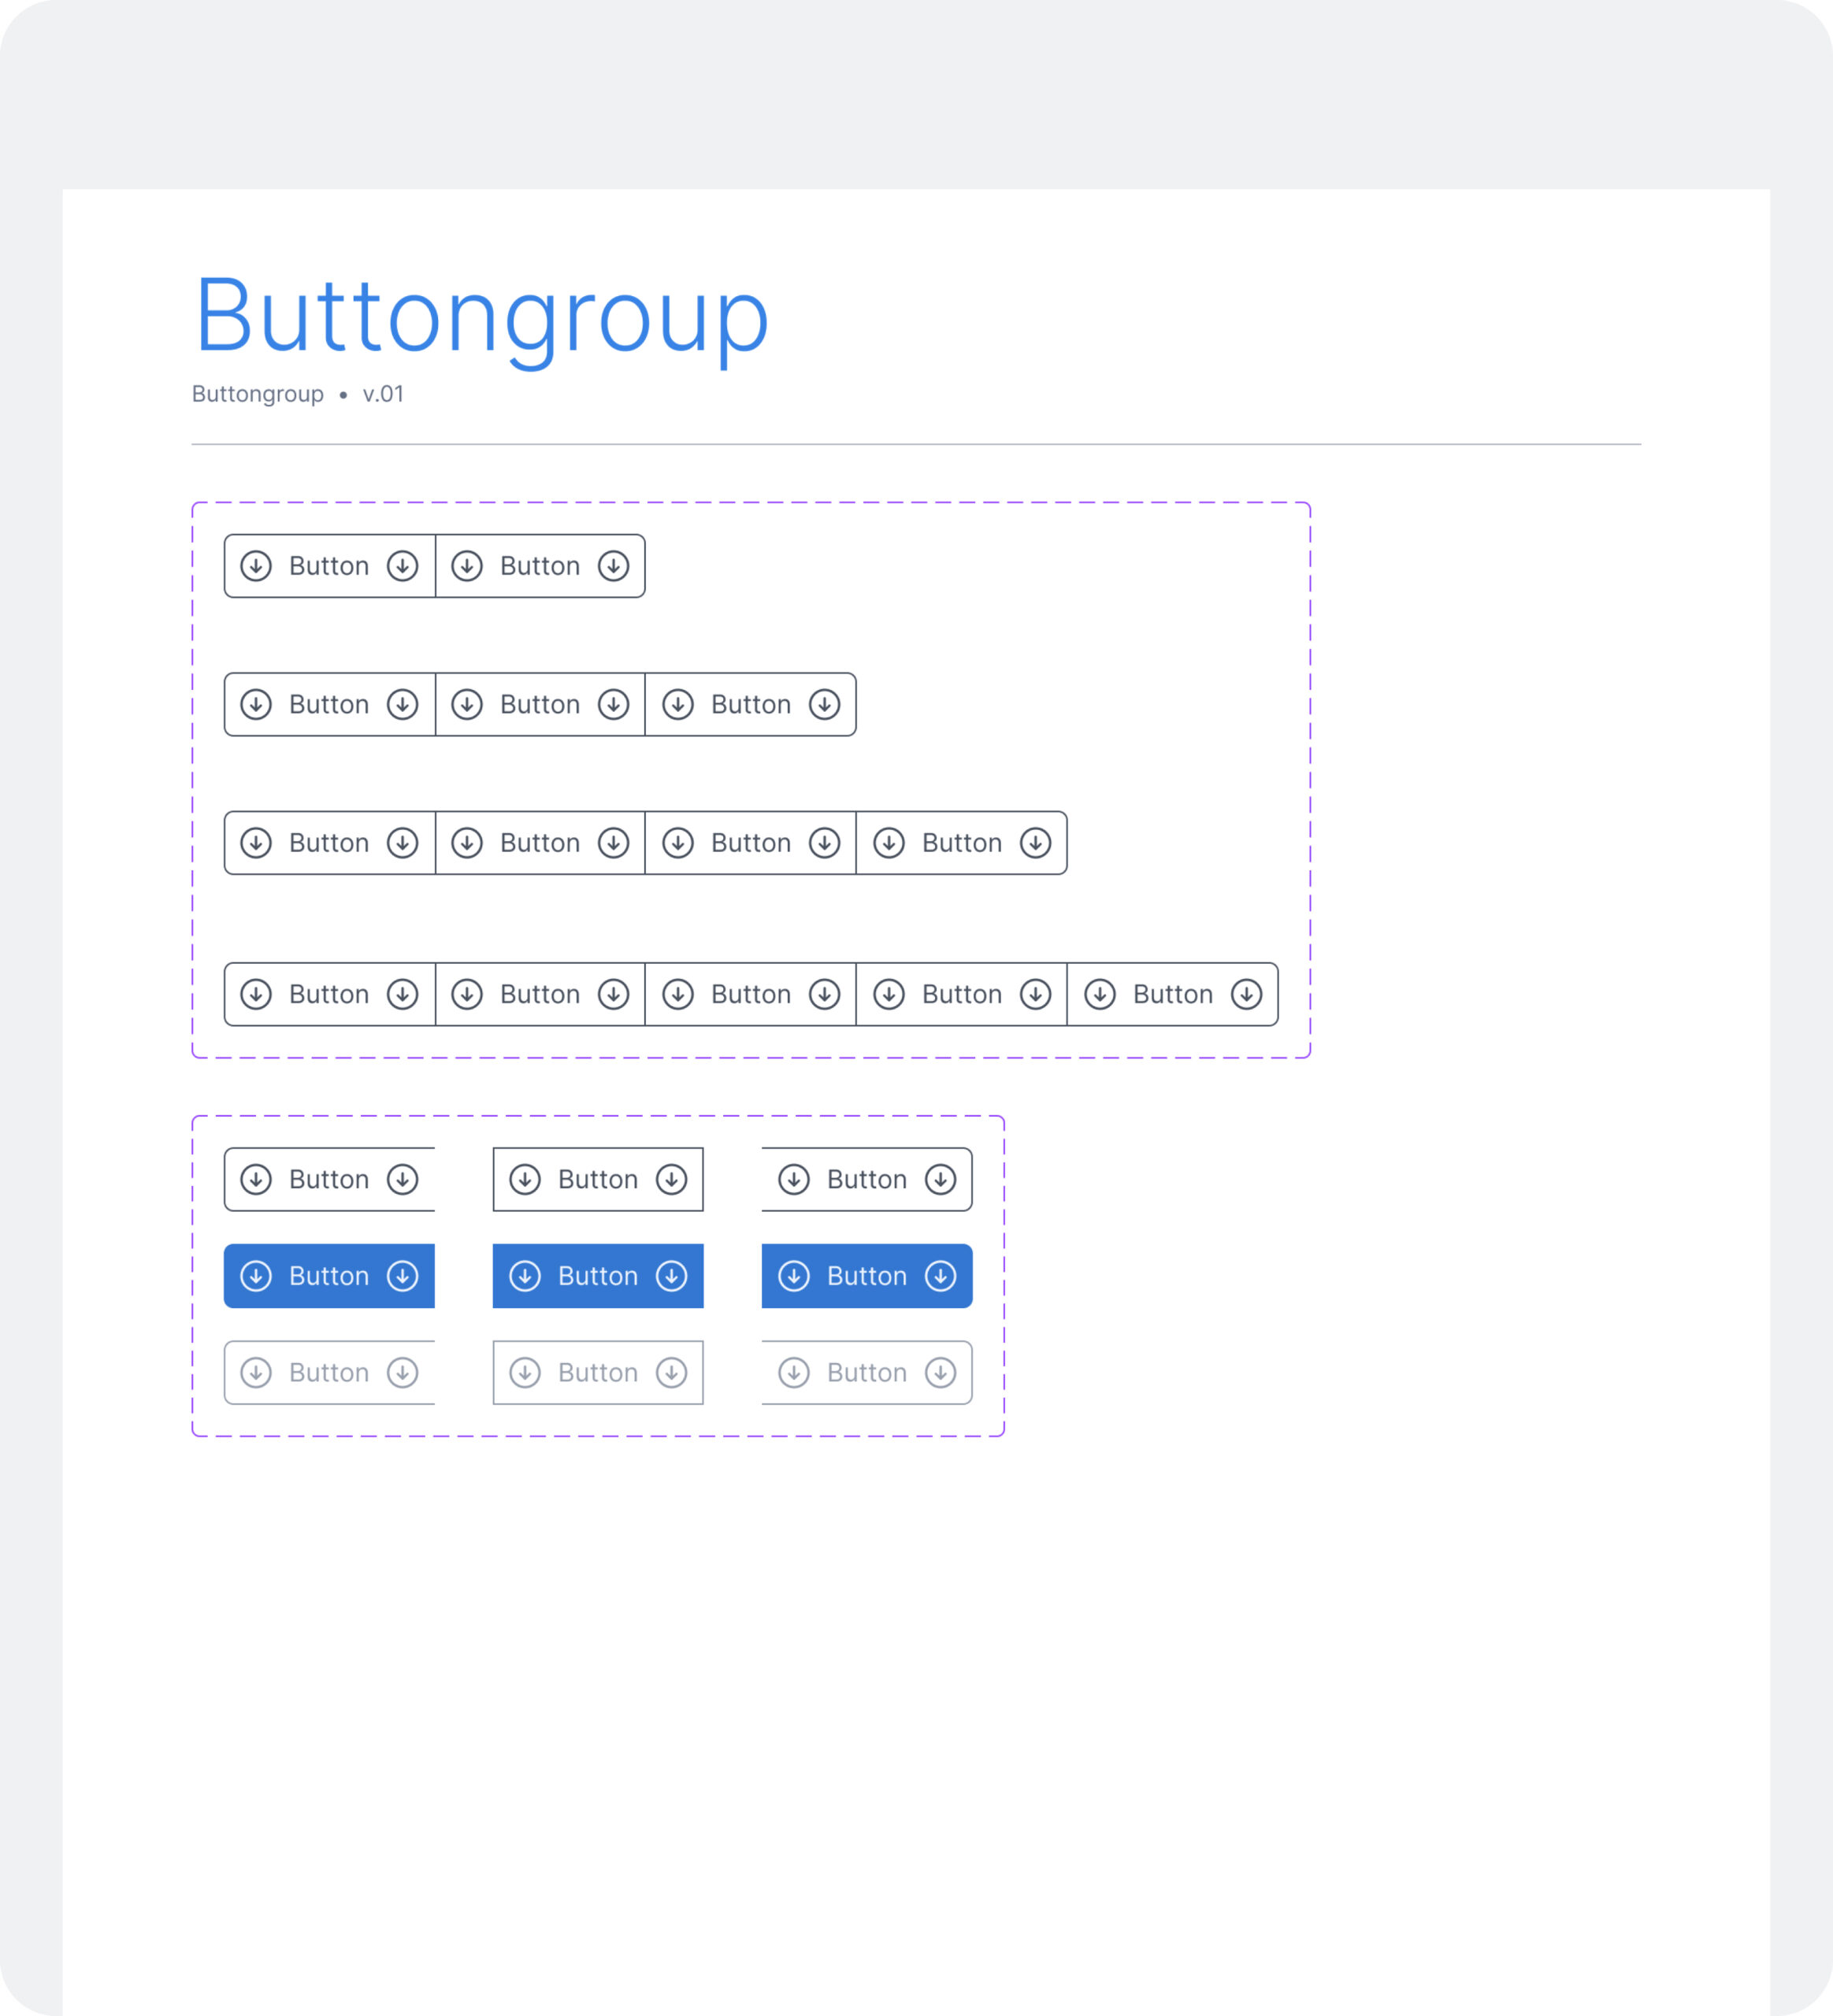The height and width of the screenshot is (2016, 1833).
Task: Click right icon of disabled left-rounded button
Action: pyautogui.click(x=402, y=1373)
